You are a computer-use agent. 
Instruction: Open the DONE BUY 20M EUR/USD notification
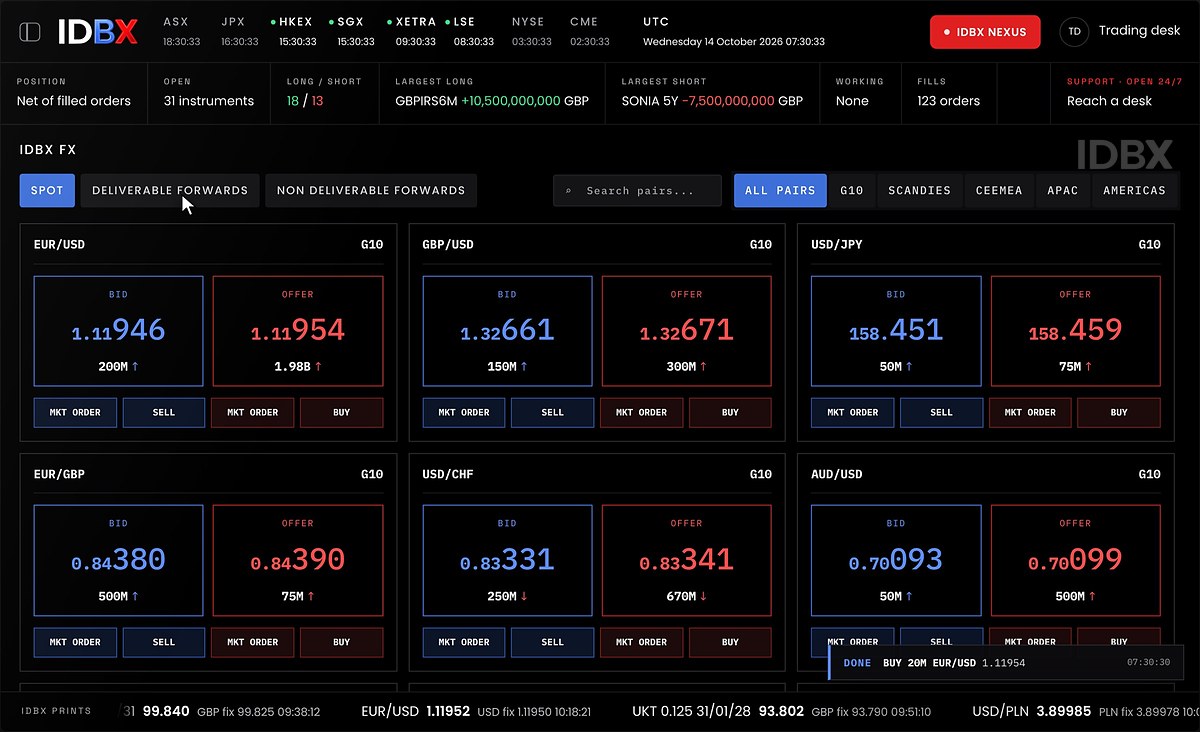click(x=1006, y=663)
